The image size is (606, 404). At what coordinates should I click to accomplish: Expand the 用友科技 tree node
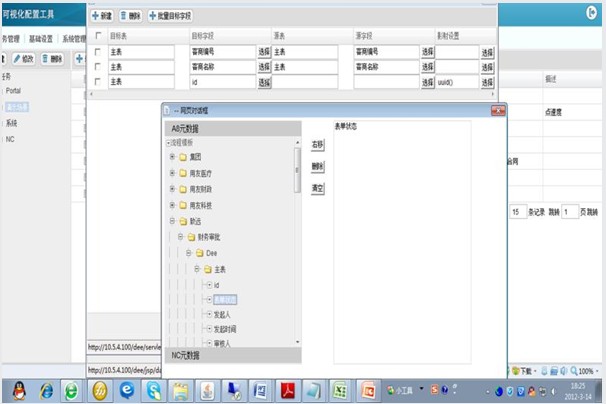point(172,205)
